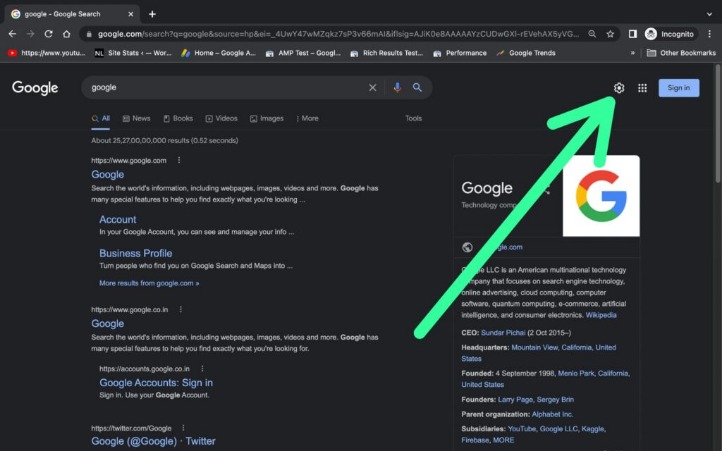722x451 pixels.
Task: Expand the More search filters menu
Action: [305, 118]
